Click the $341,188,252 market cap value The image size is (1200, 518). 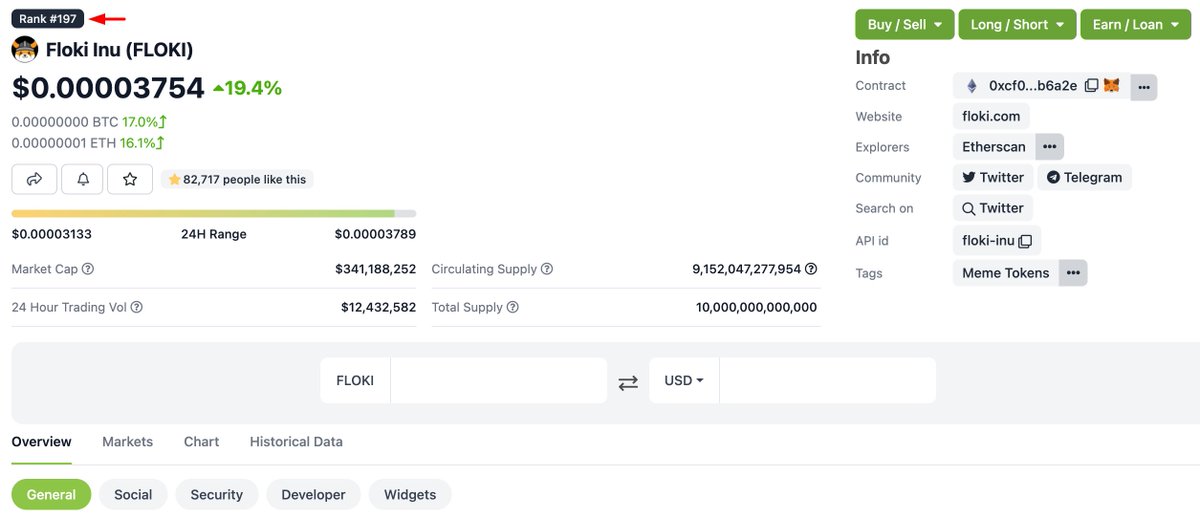pyautogui.click(x=375, y=269)
